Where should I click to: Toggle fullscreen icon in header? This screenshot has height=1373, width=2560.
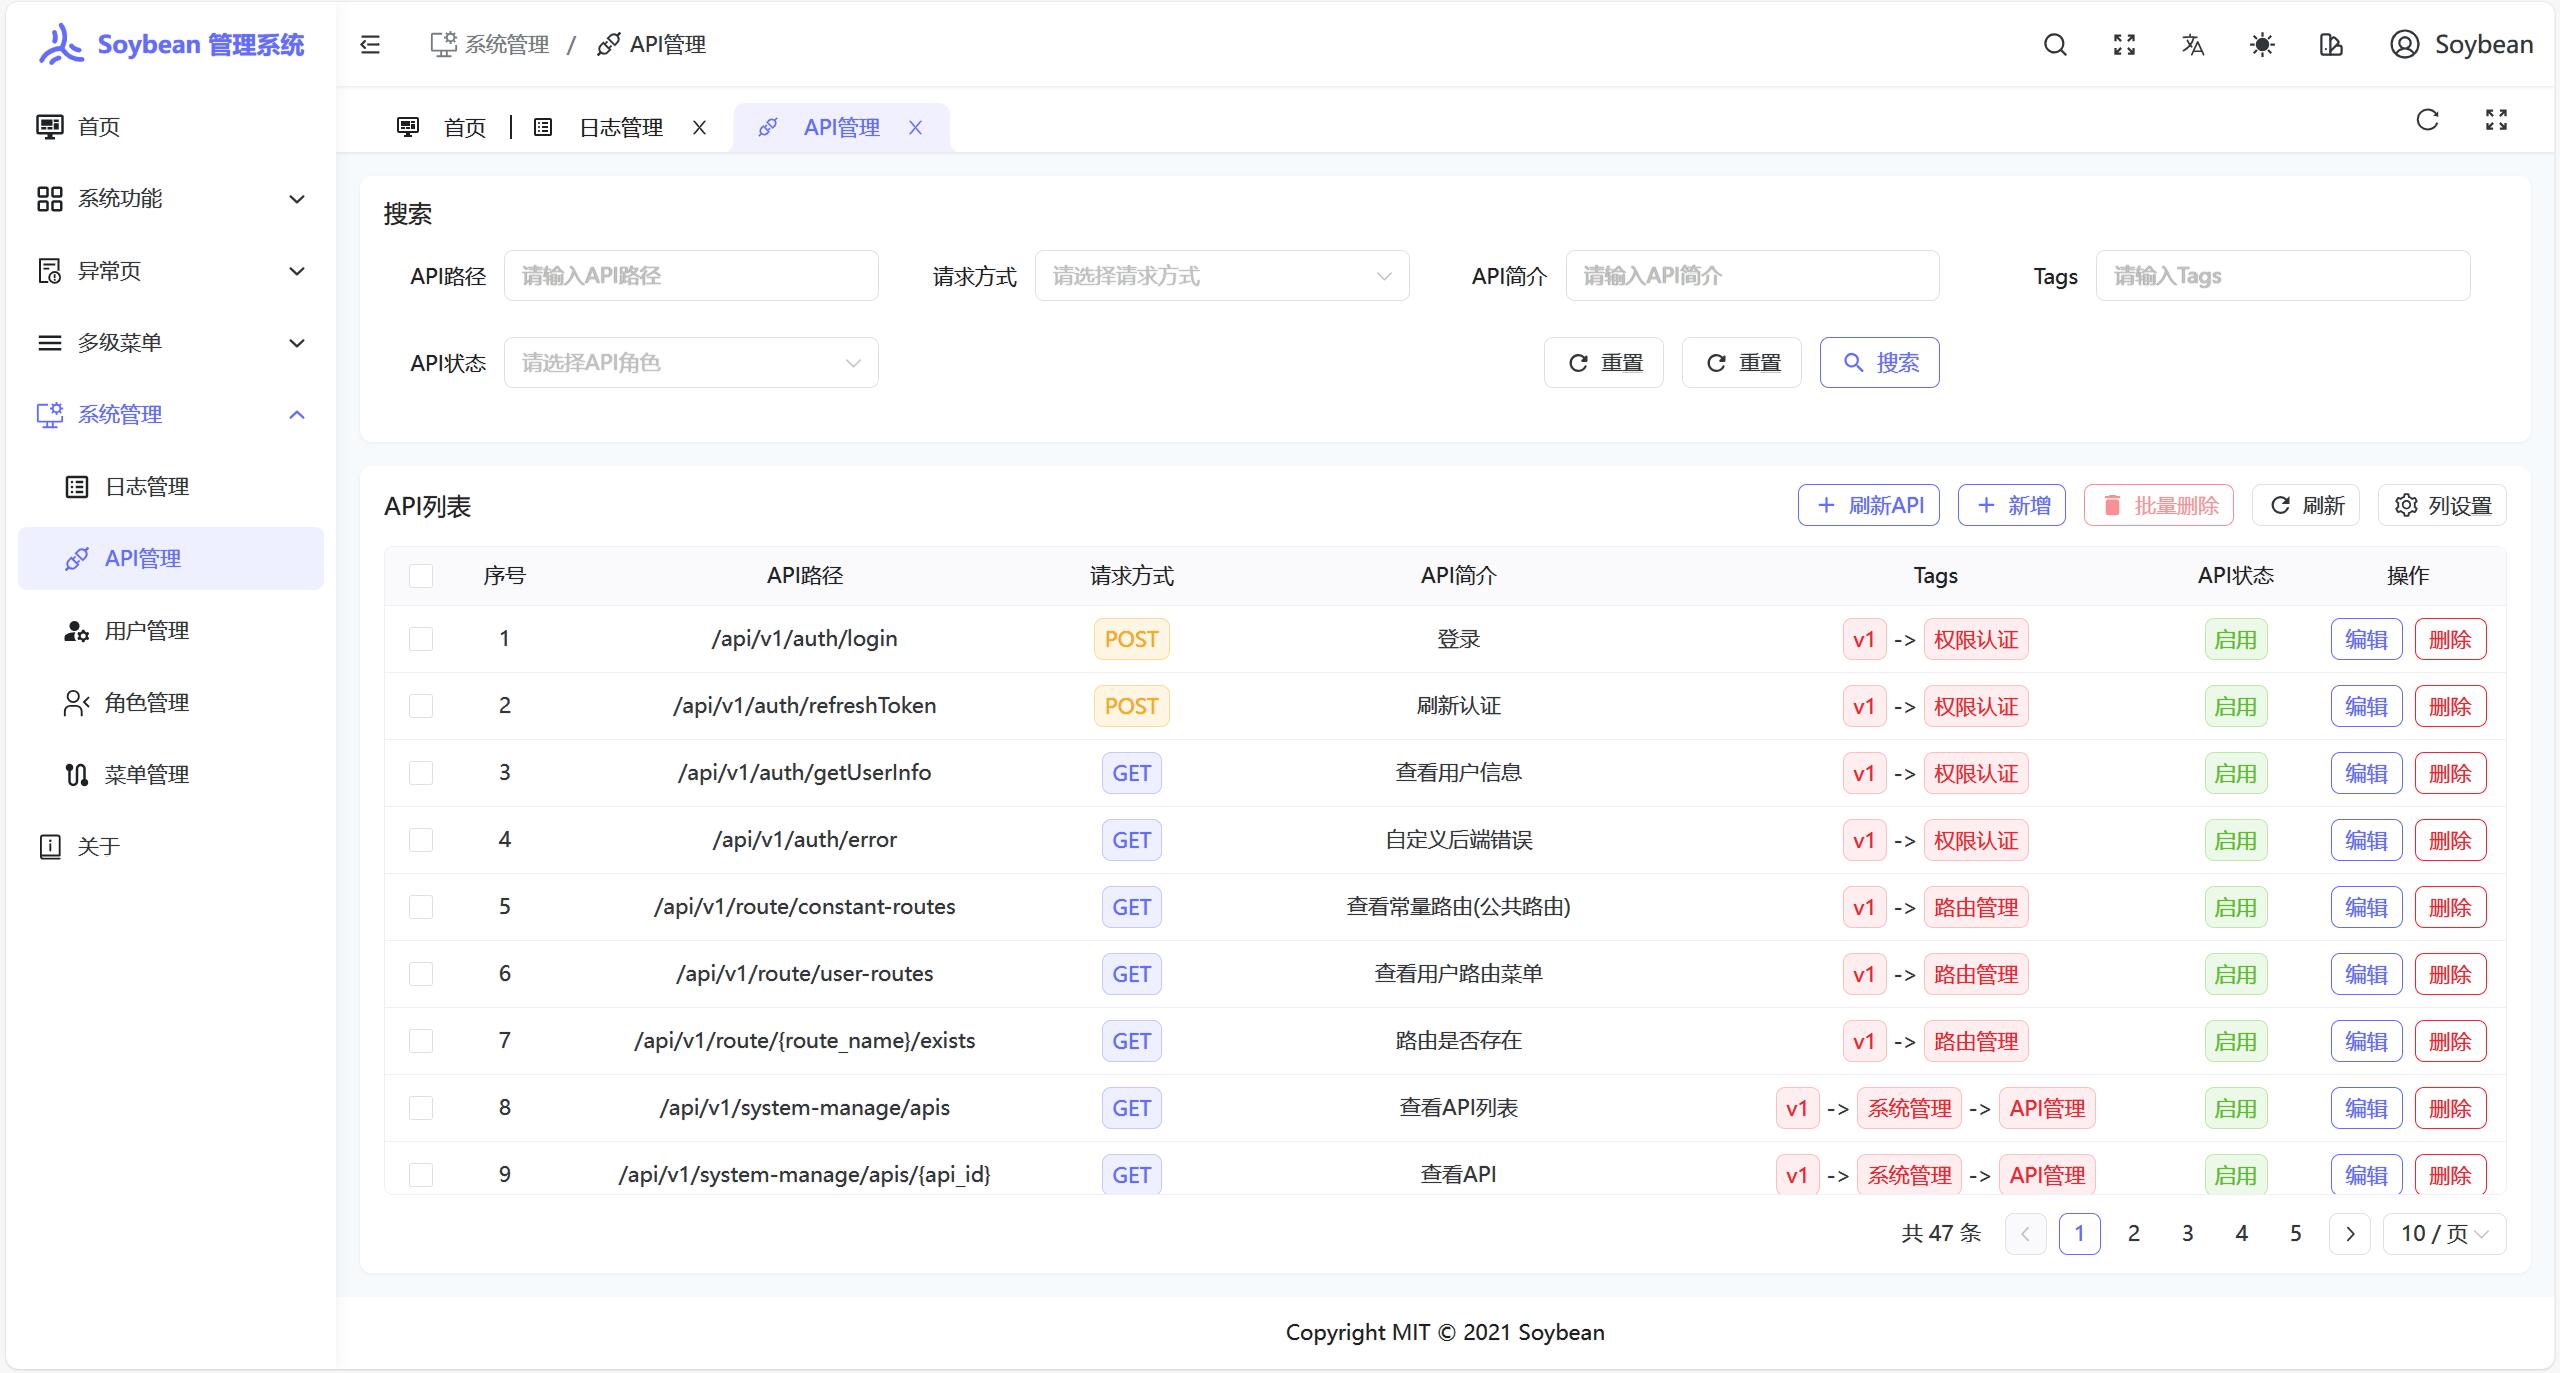pyautogui.click(x=2124, y=45)
